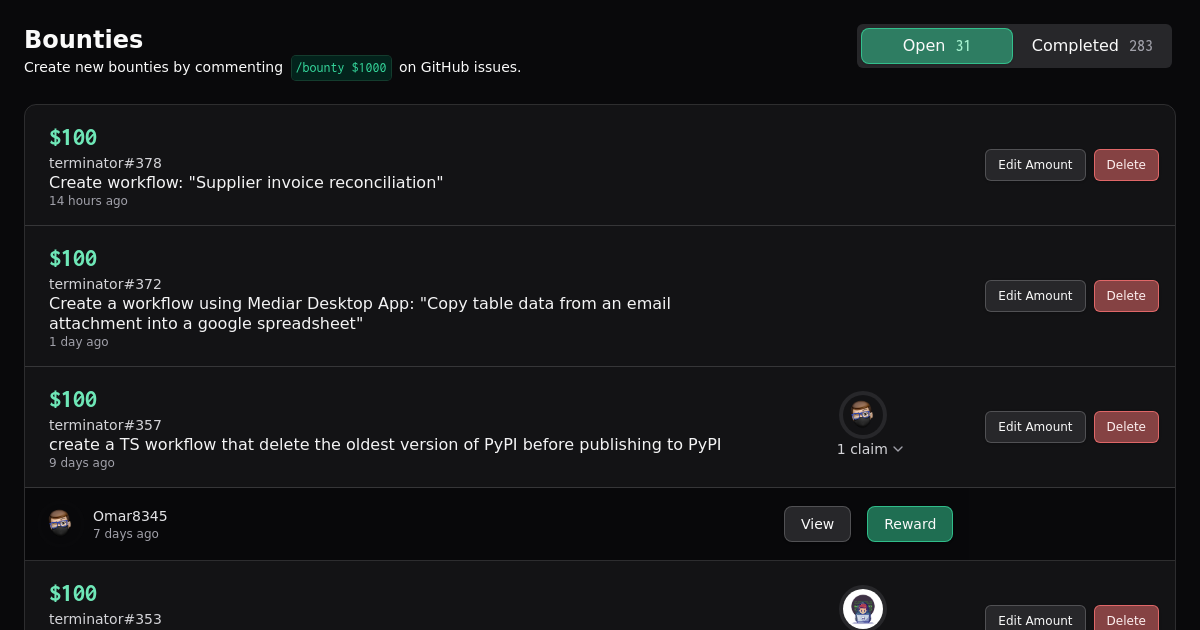1200x630 pixels.
Task: Click Edit Amount for terminator#372 bounty
Action: click(x=1035, y=296)
